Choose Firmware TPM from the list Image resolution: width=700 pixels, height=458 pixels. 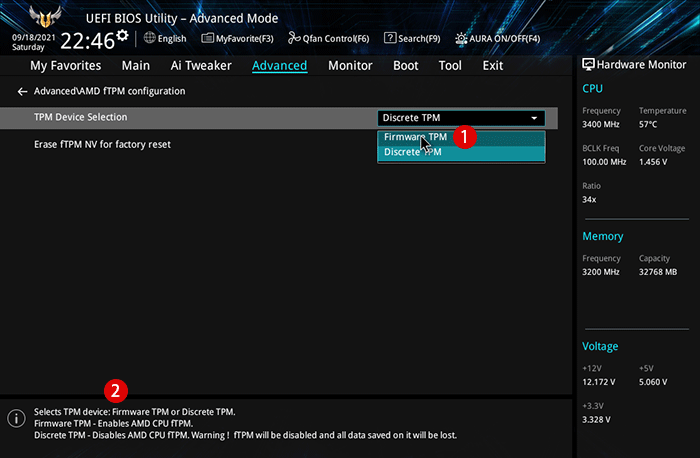[x=461, y=137]
